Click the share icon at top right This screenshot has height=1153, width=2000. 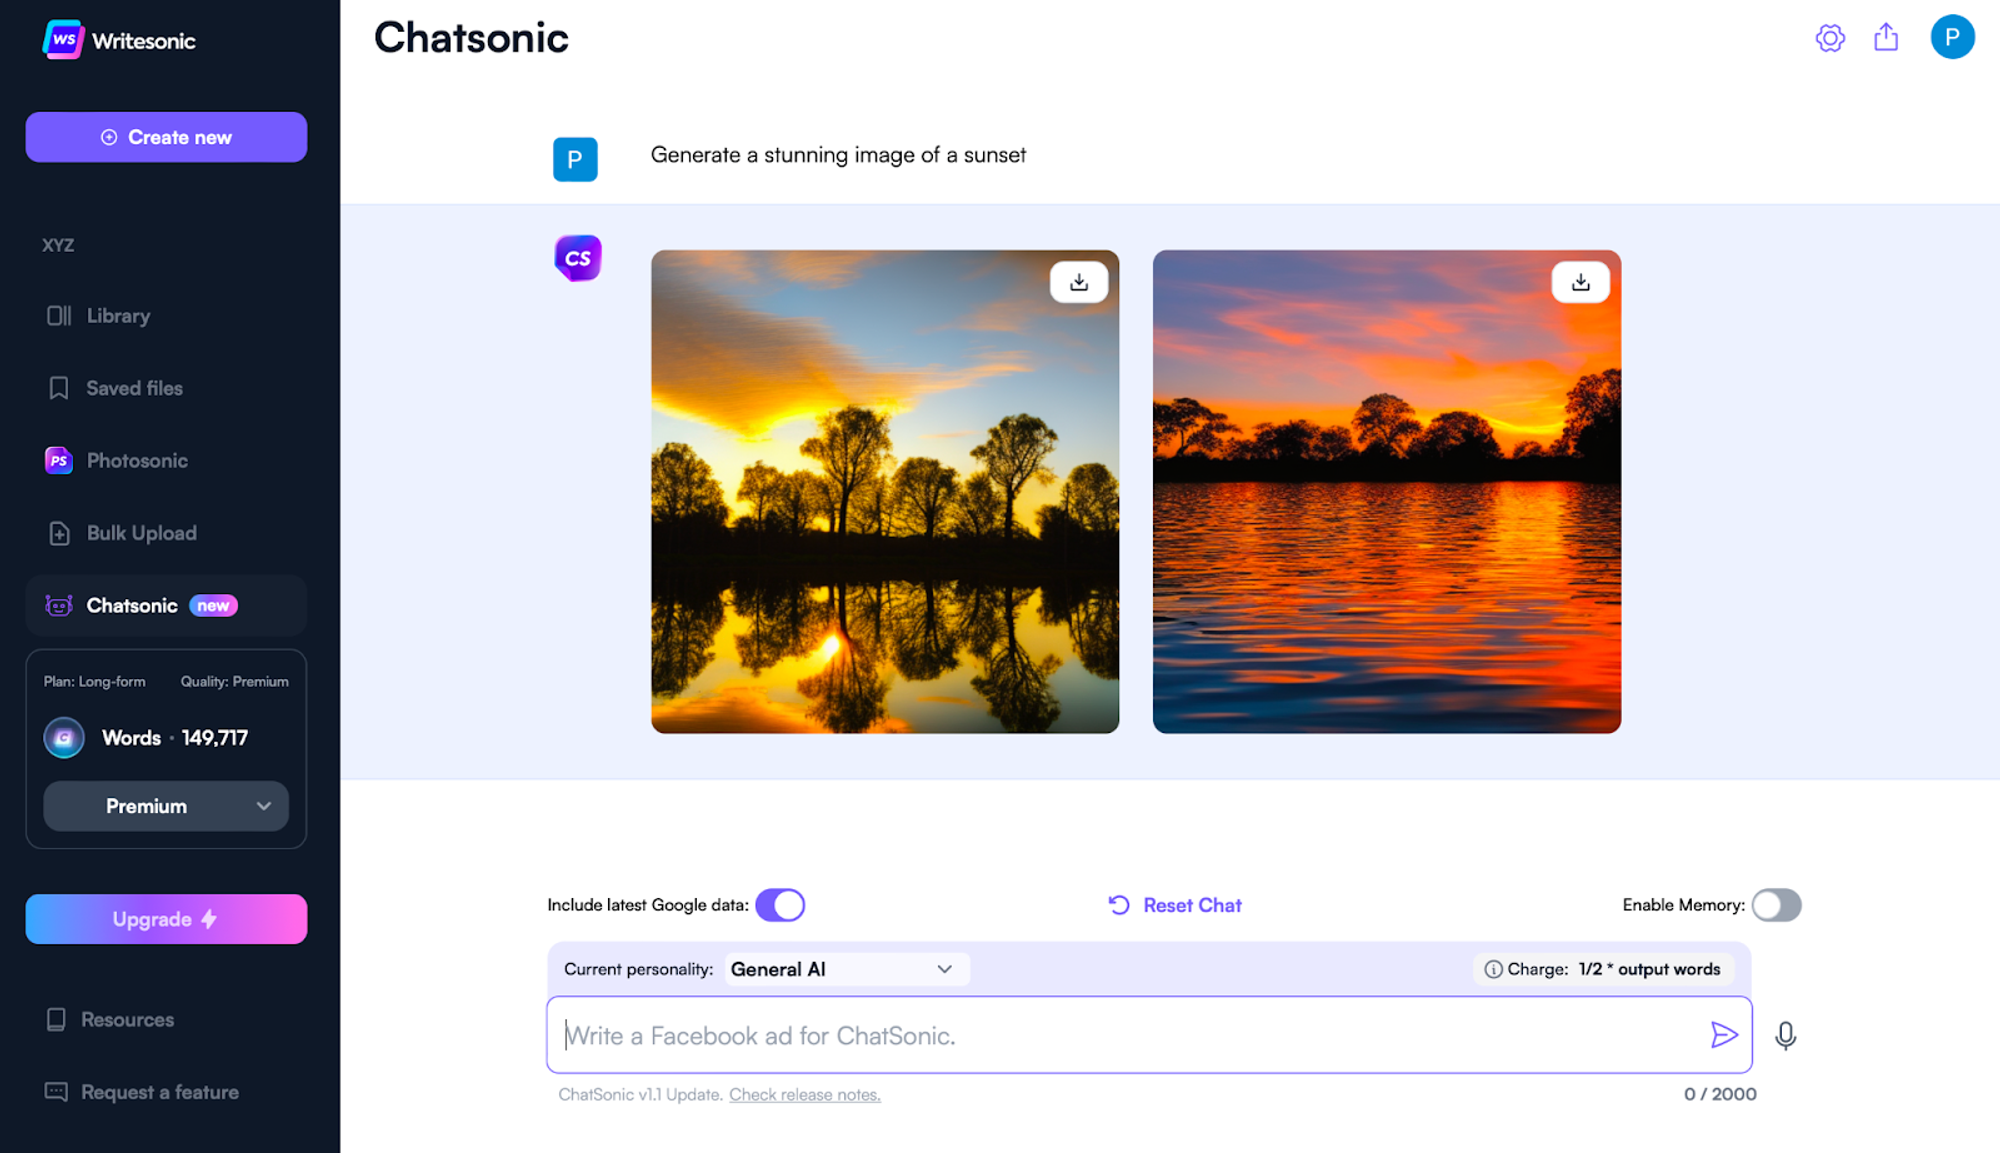point(1886,37)
